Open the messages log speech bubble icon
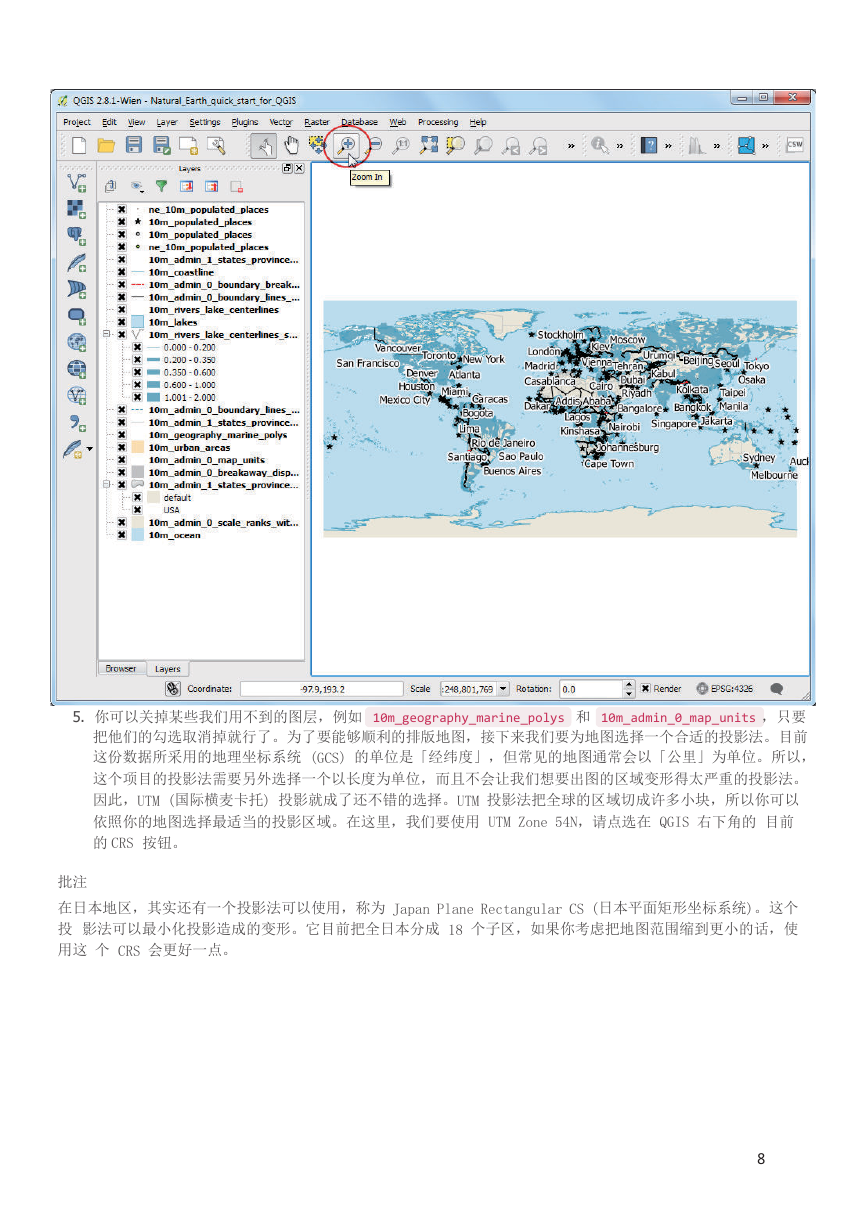This screenshot has height=1228, width=868. [776, 689]
